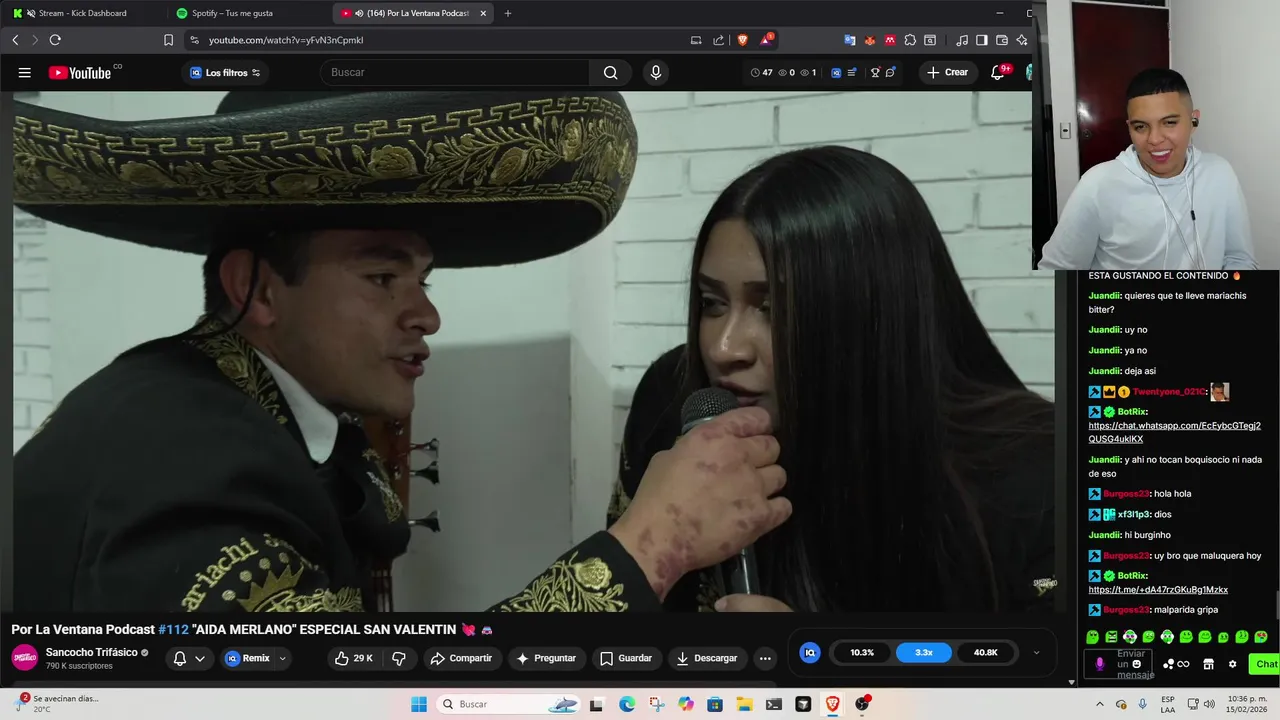Screen dimensions: 1280x720
Task: Open the extensions puzzle icon
Action: click(910, 40)
